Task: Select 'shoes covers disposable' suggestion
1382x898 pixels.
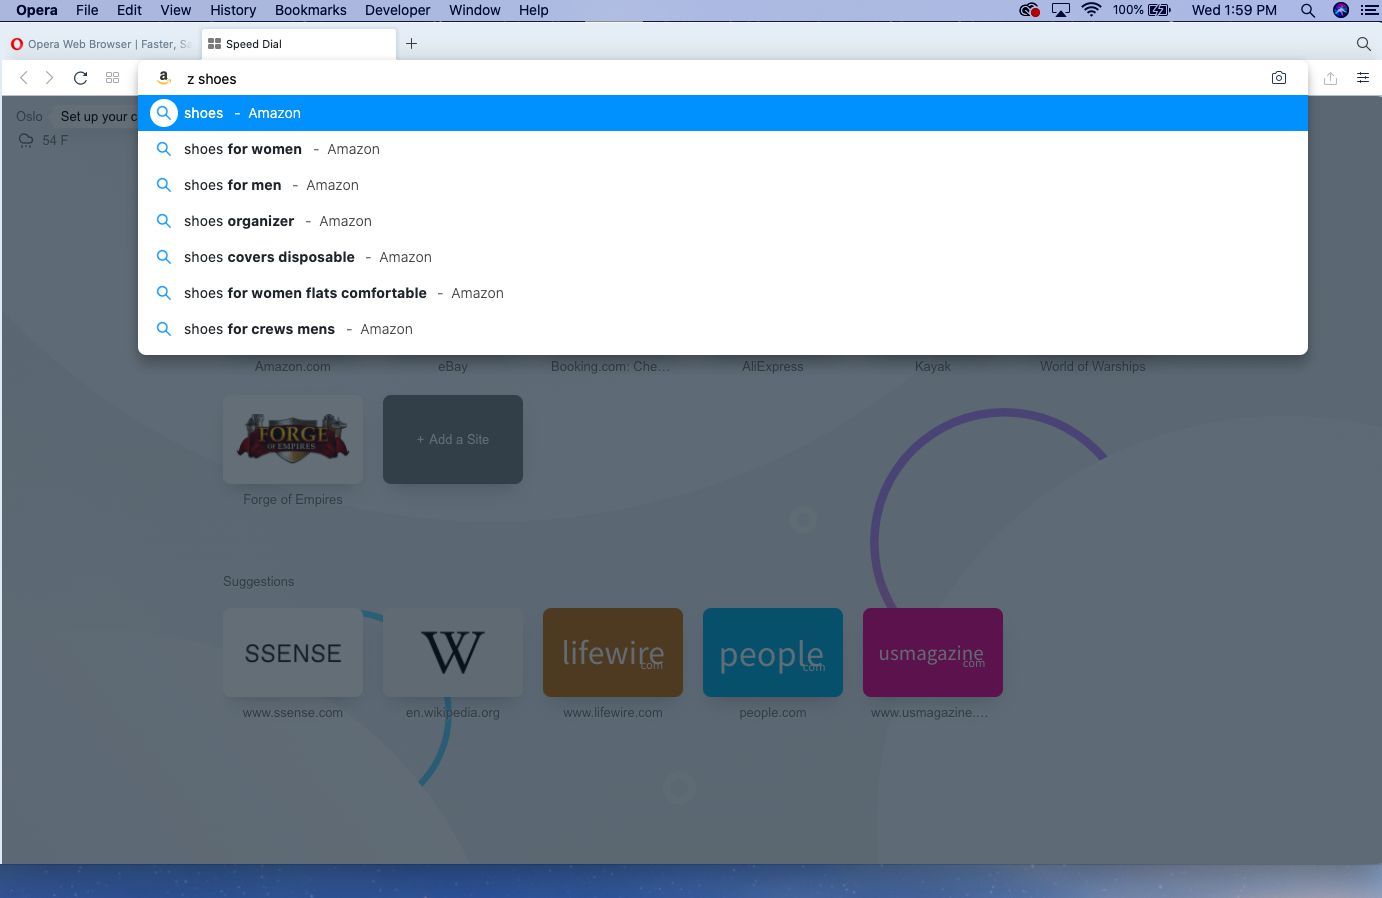Action: point(723,257)
